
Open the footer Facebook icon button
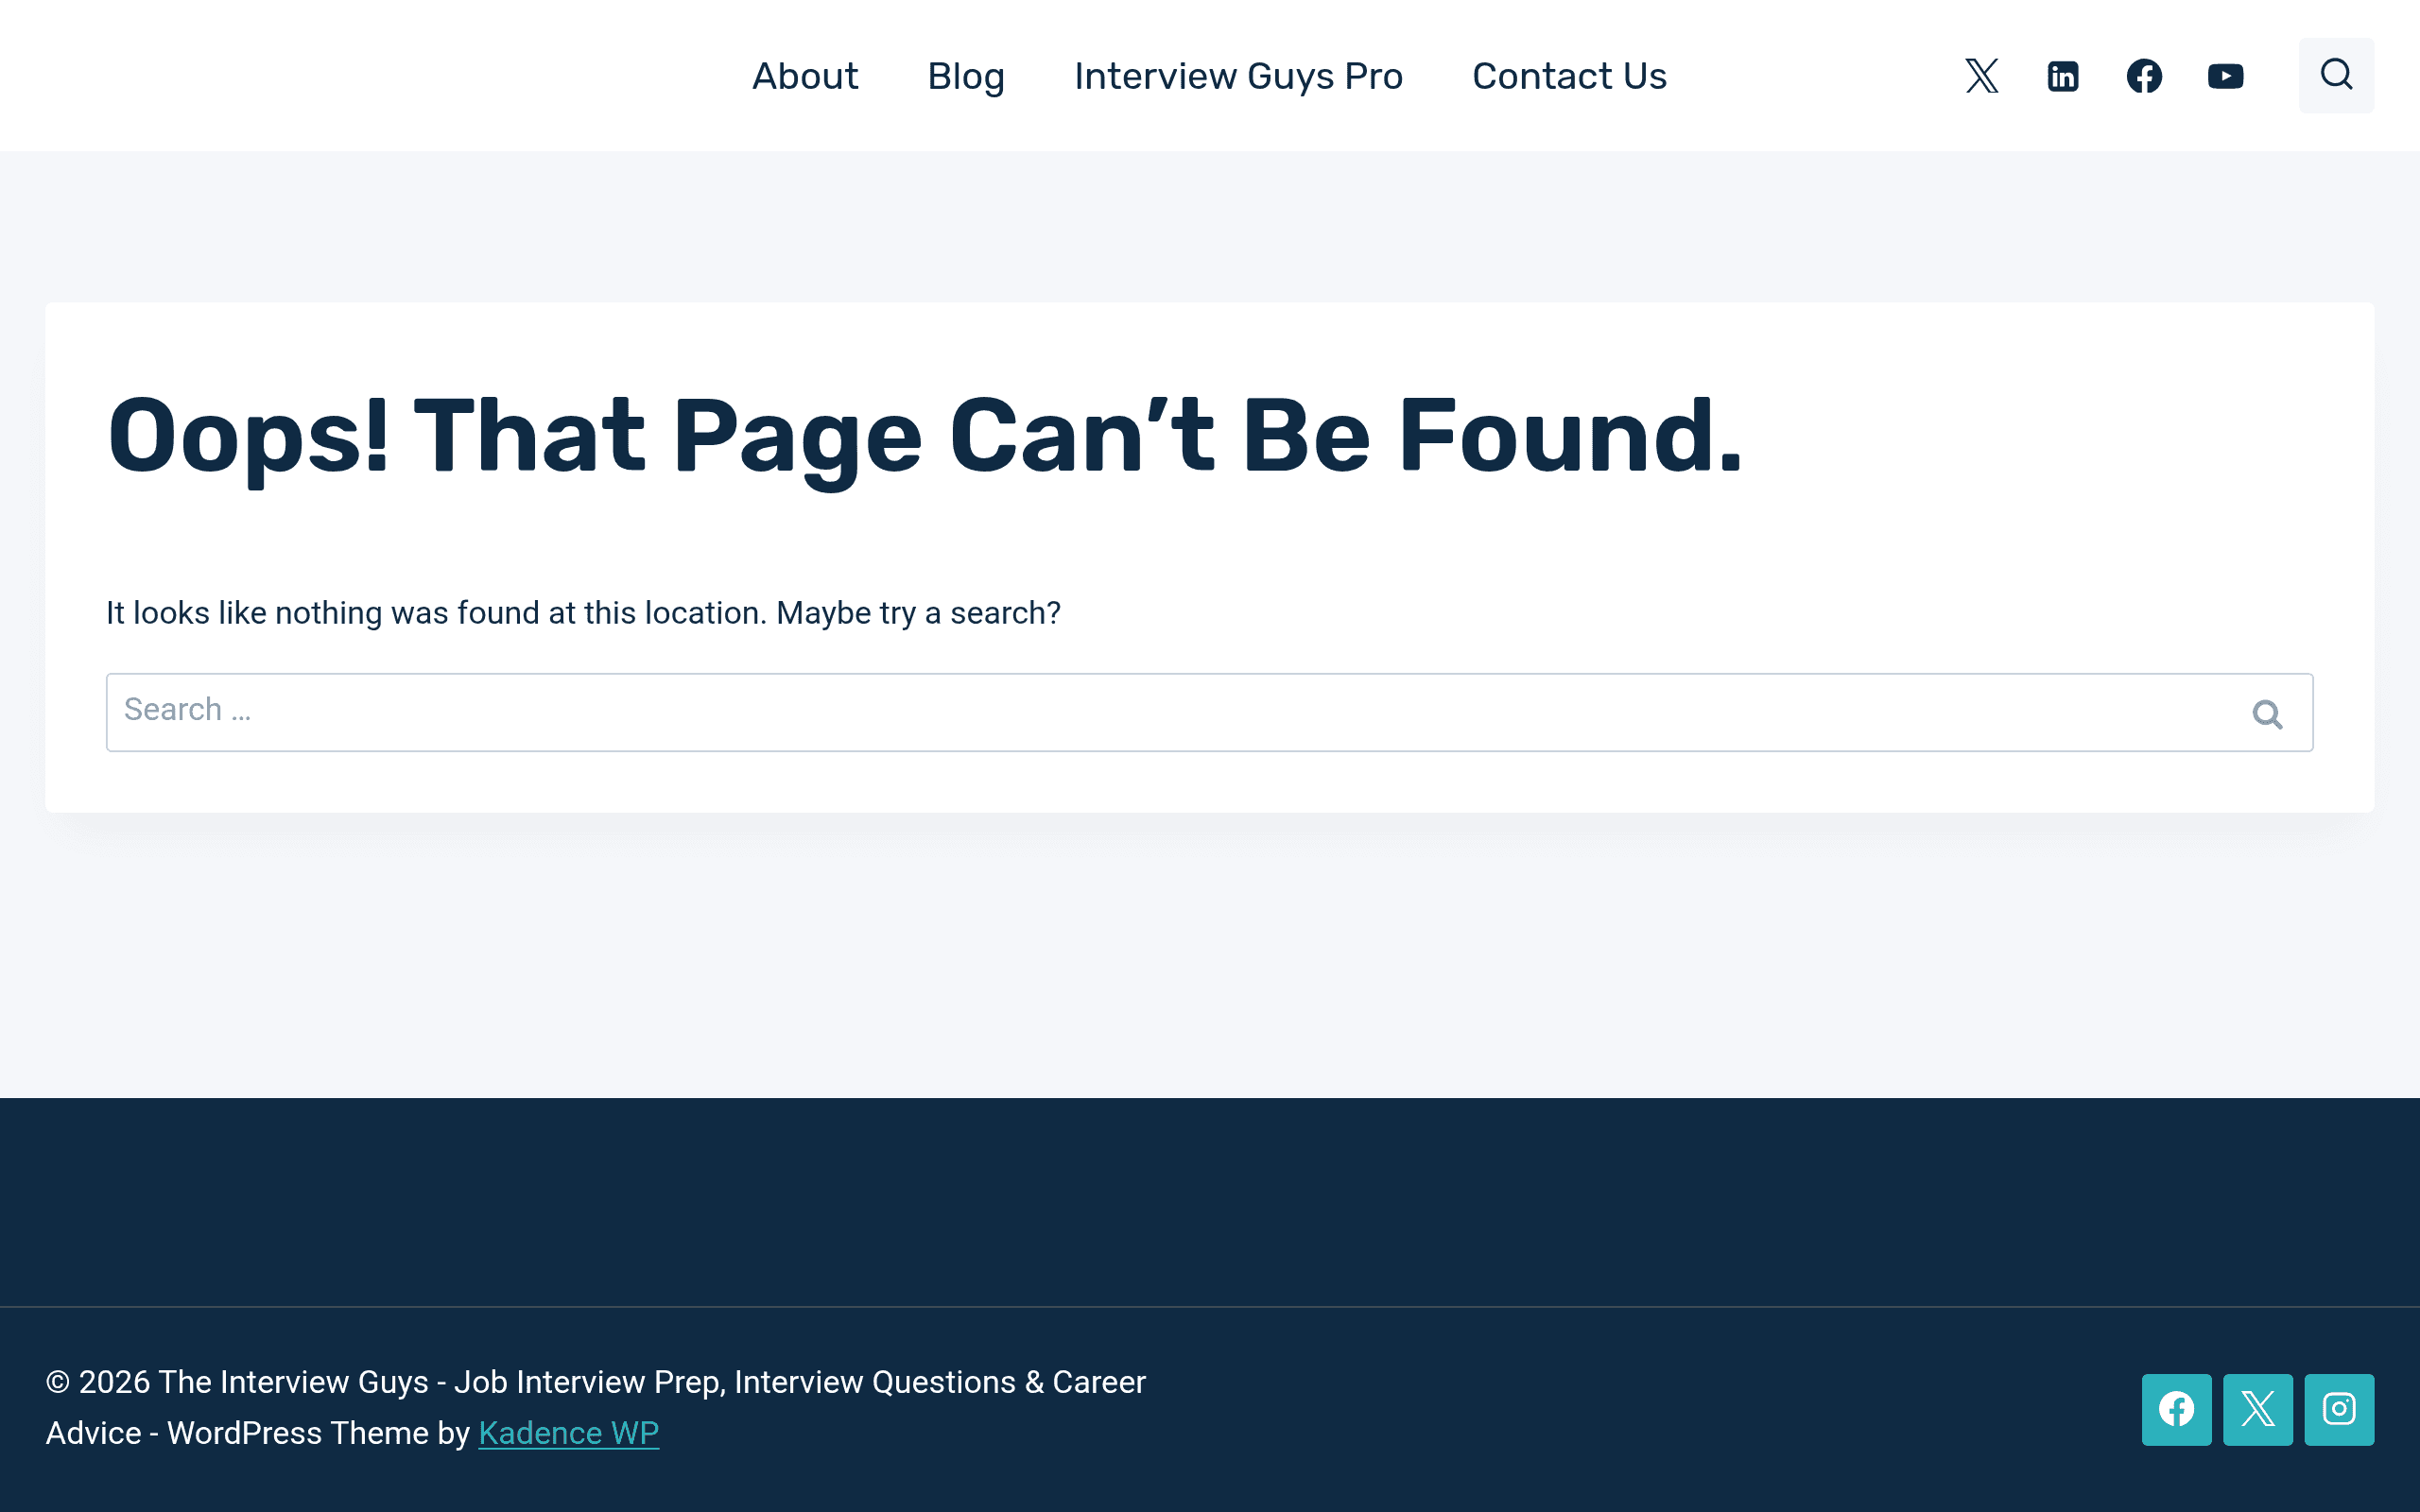point(2176,1409)
